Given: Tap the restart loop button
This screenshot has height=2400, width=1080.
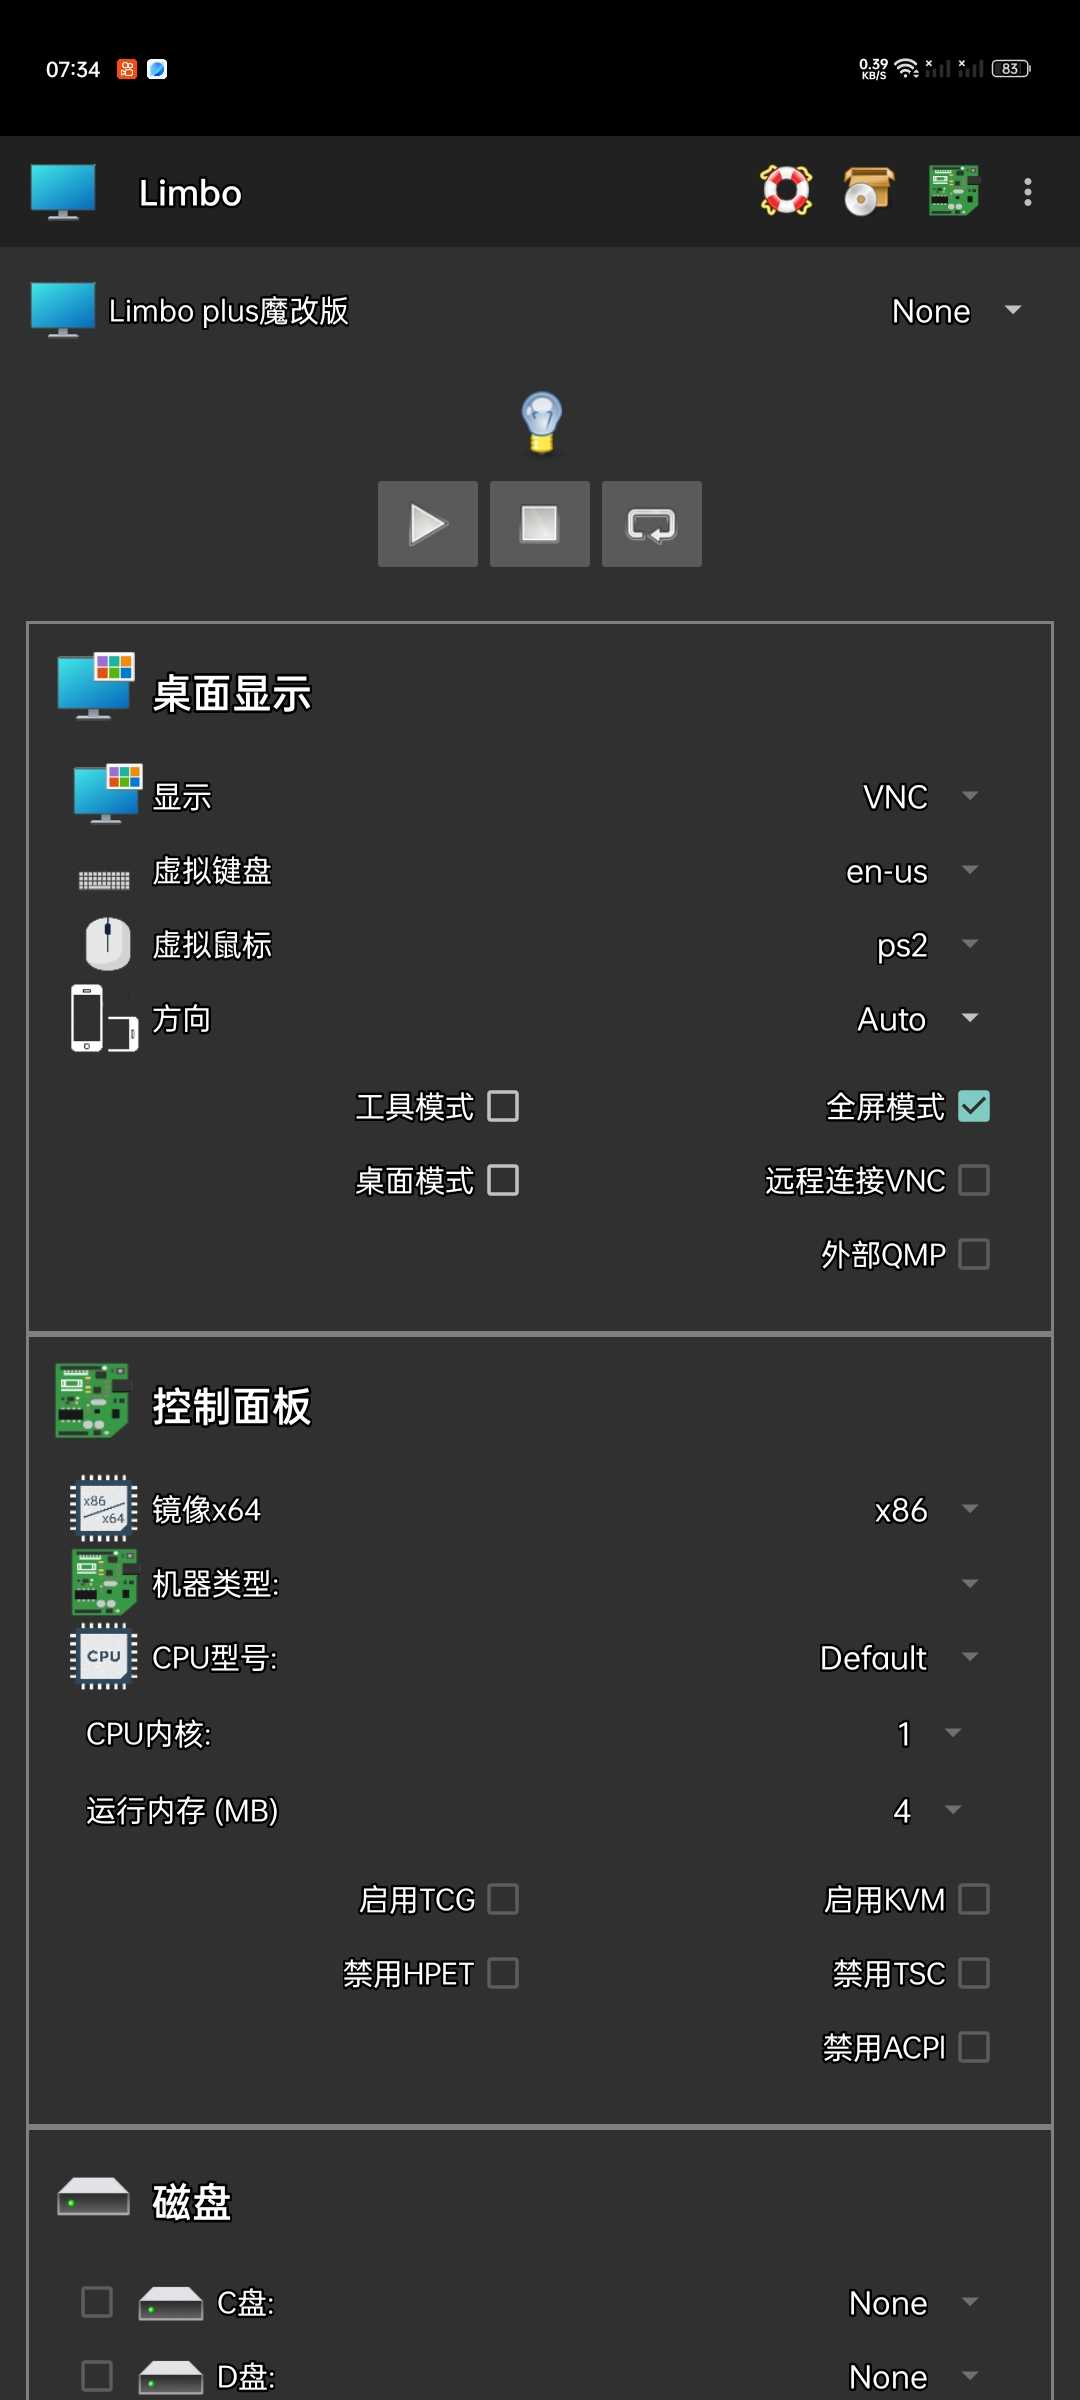Looking at the screenshot, I should coord(651,524).
